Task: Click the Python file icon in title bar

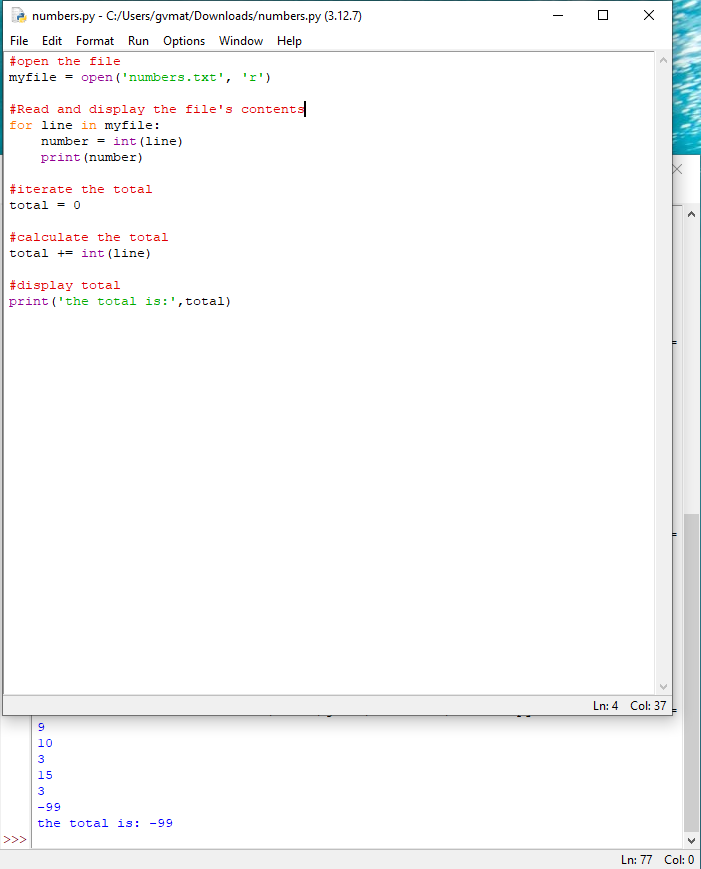Action: point(19,16)
